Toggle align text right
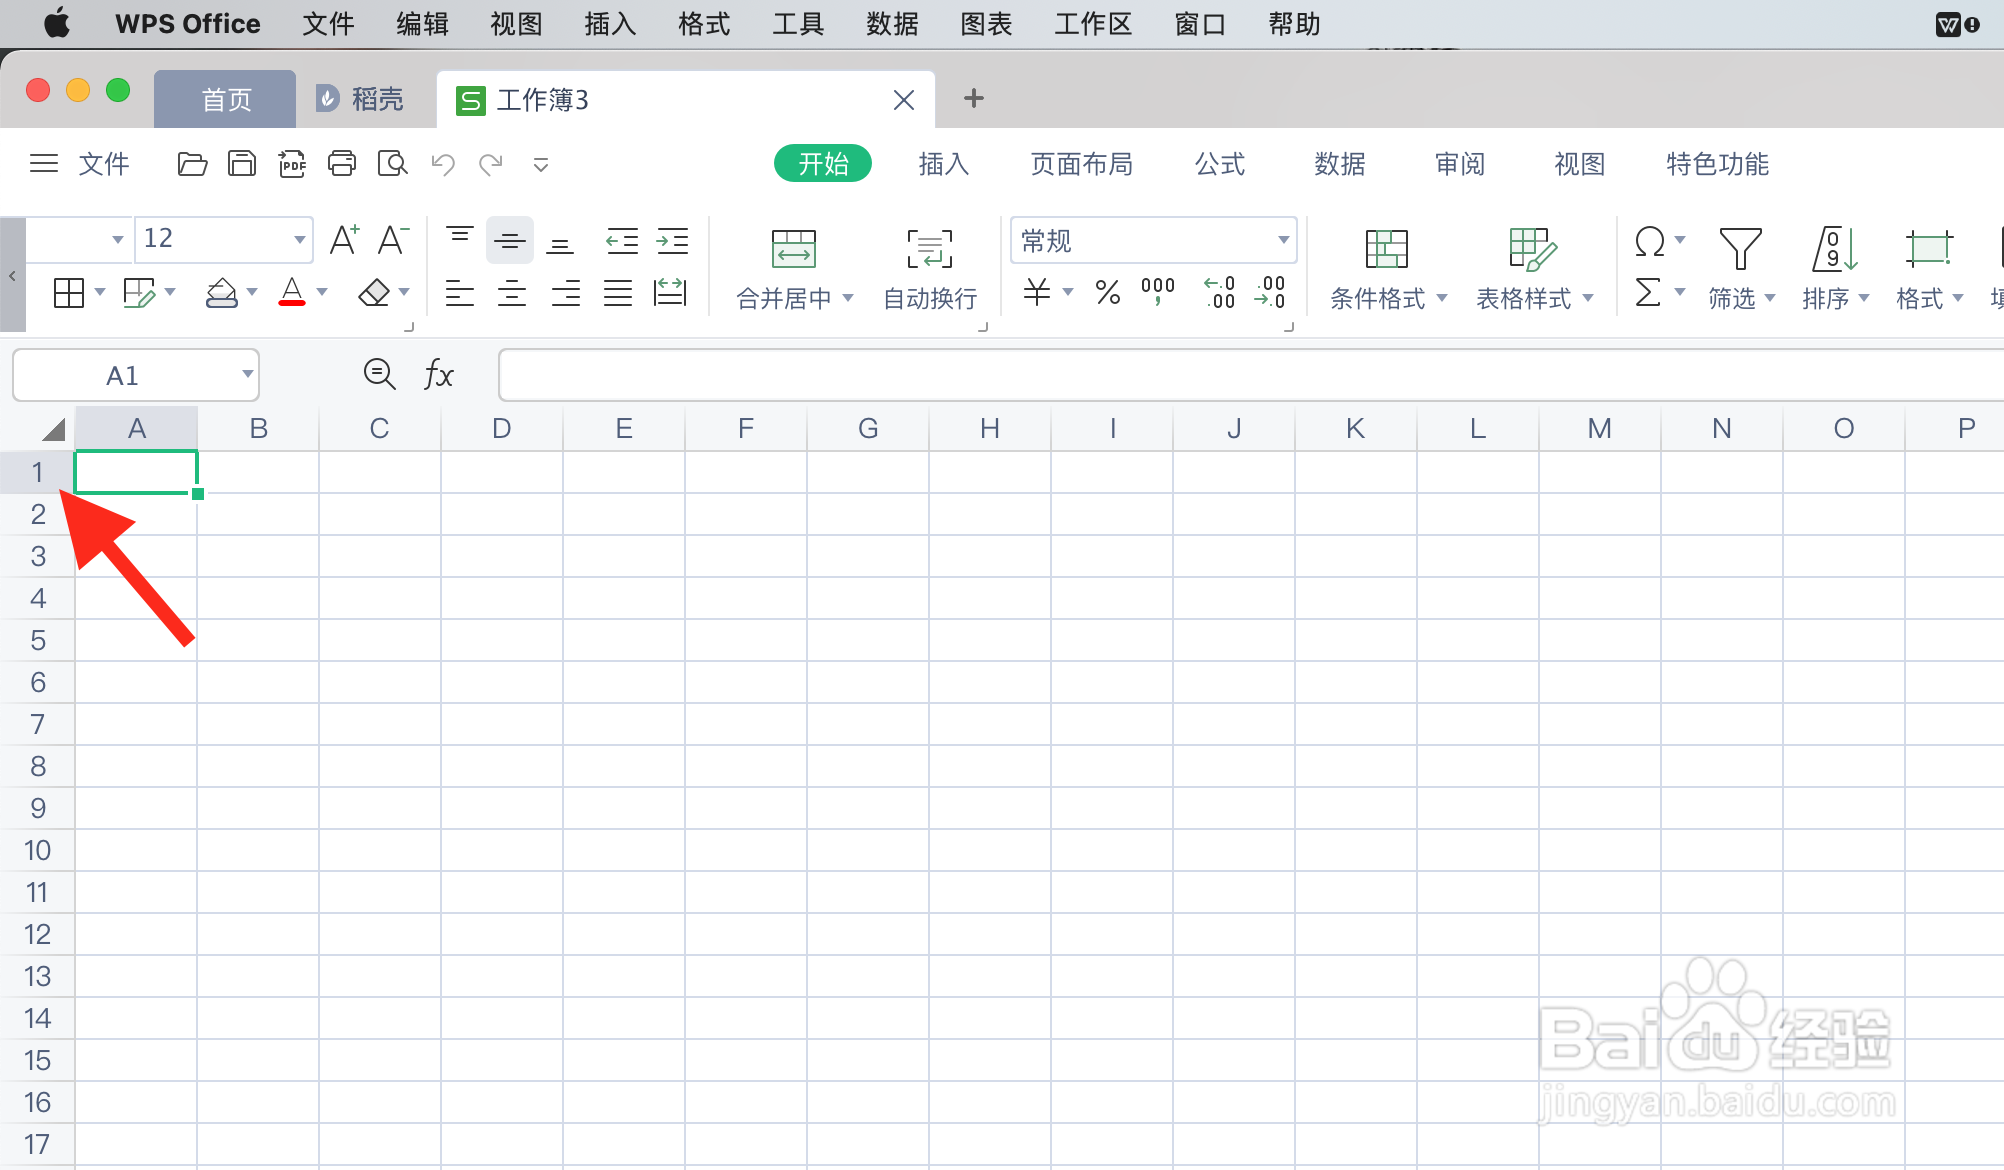Image resolution: width=2004 pixels, height=1170 pixels. coord(565,293)
